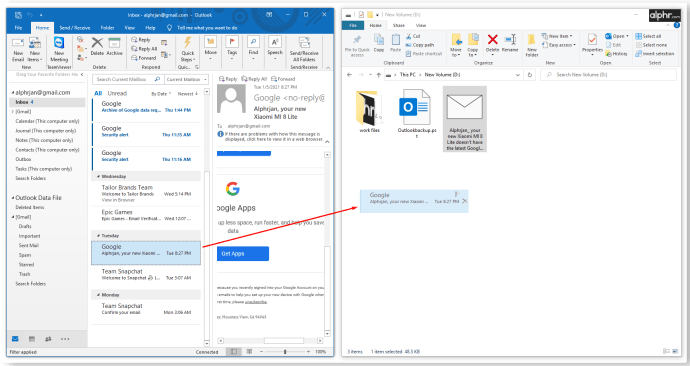Click Select none in Explorer ribbon

click(651, 45)
